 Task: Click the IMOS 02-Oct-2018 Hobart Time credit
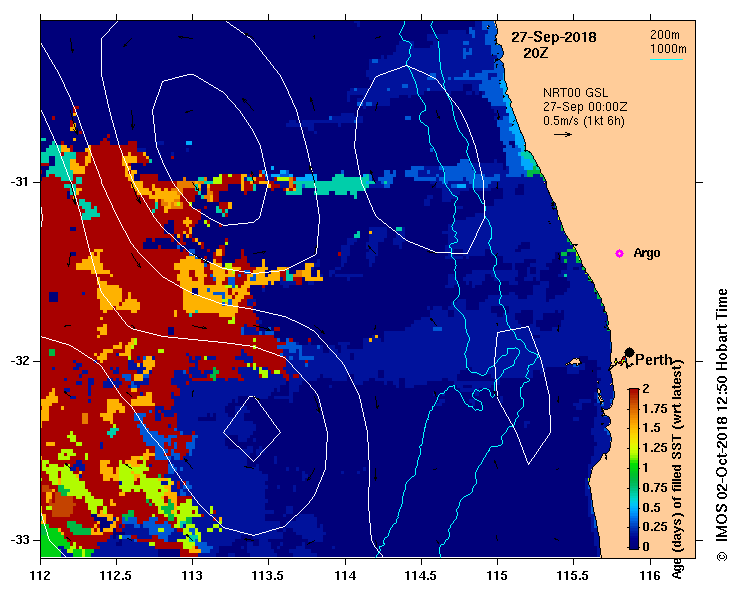click(722, 425)
